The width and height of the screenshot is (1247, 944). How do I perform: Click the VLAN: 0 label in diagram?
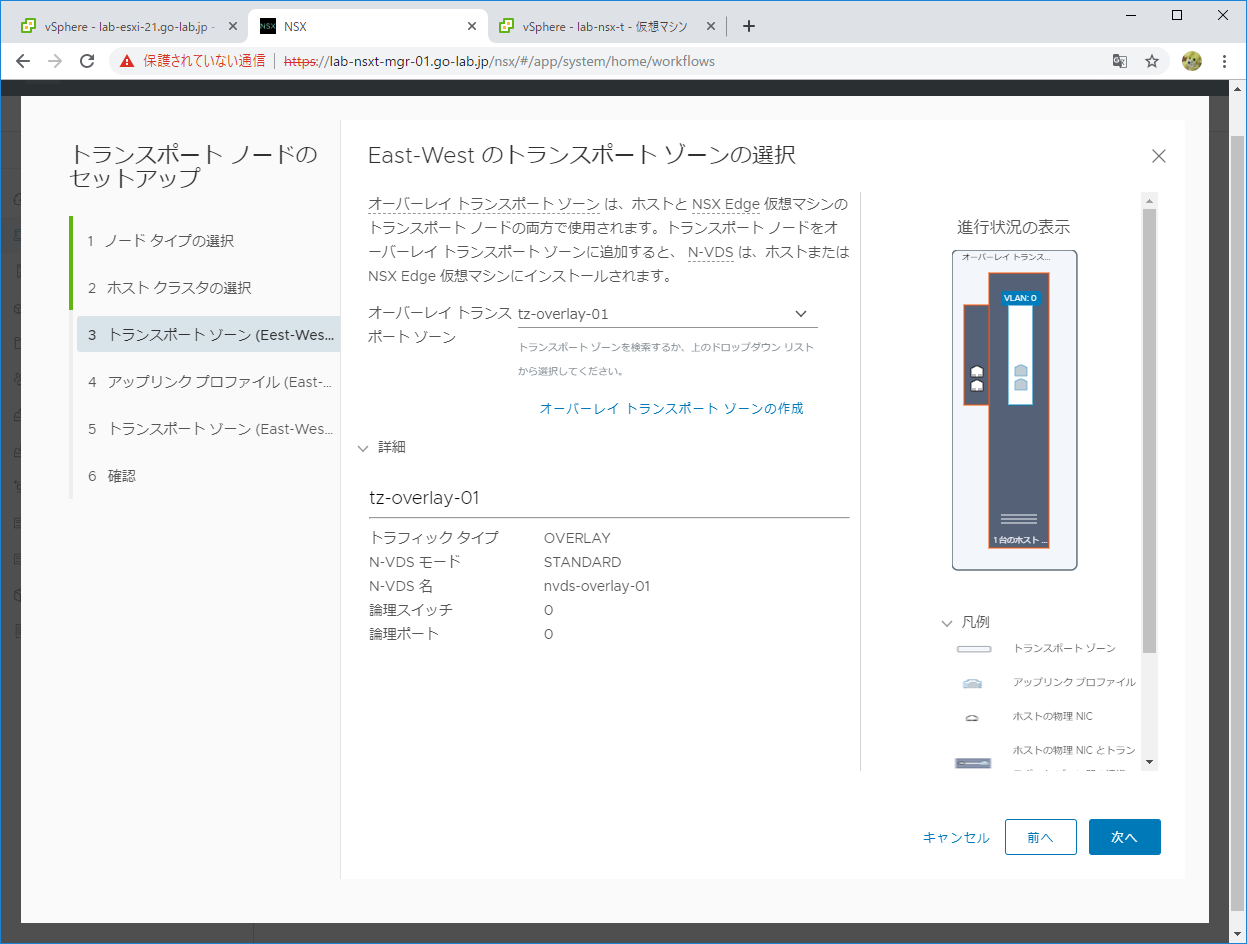tap(1020, 298)
